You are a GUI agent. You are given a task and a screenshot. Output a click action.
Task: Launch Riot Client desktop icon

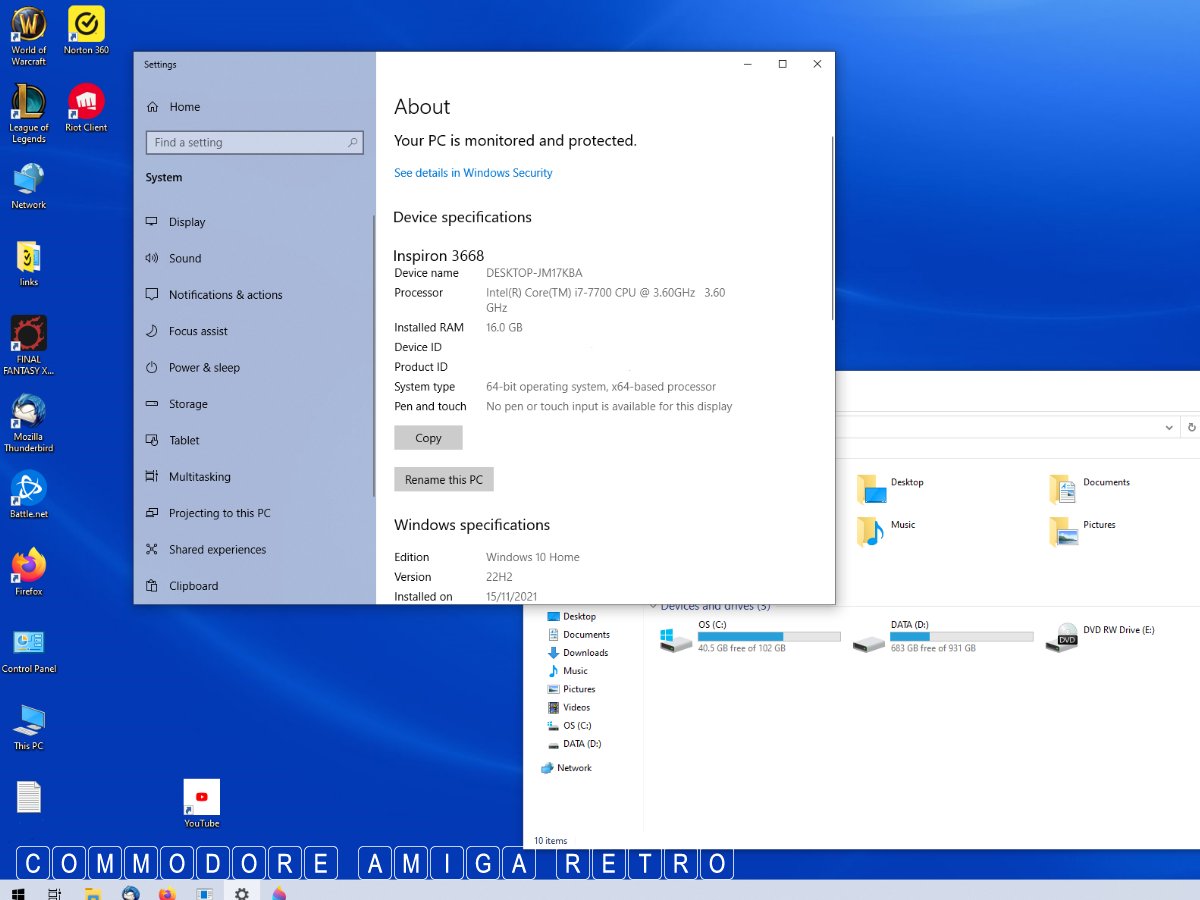click(x=86, y=104)
